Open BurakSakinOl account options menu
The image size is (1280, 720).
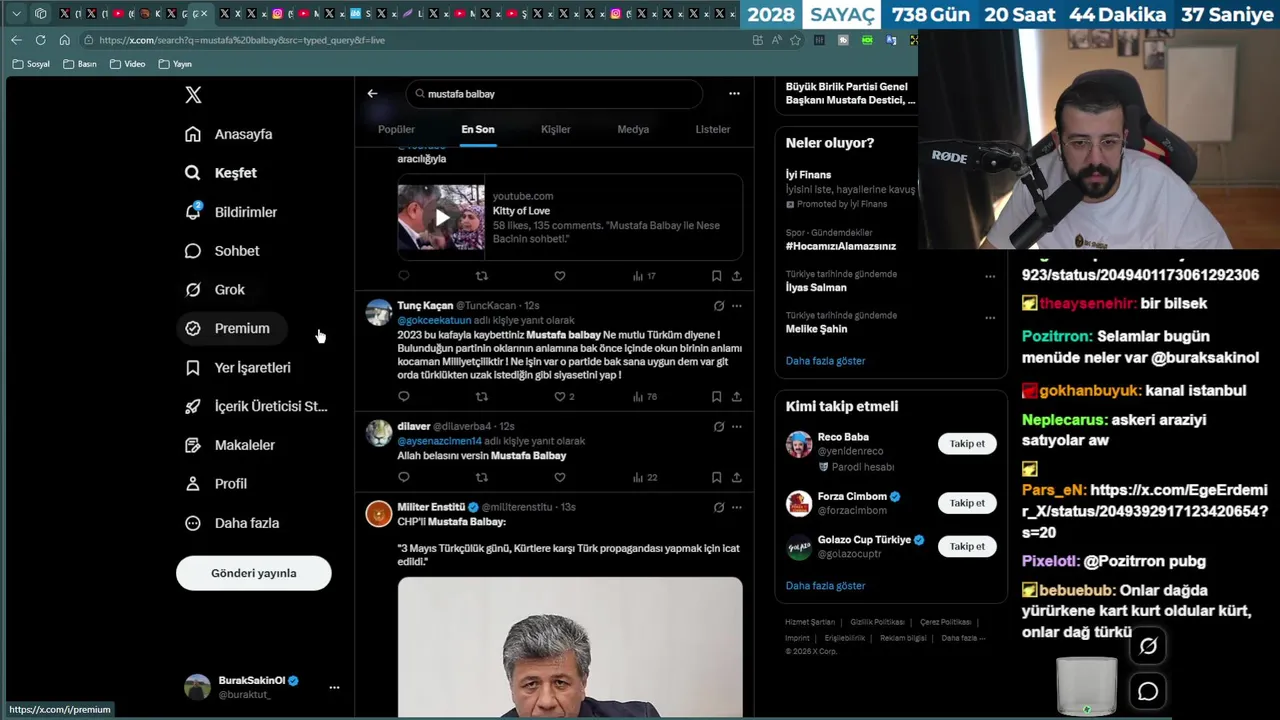pos(334,687)
